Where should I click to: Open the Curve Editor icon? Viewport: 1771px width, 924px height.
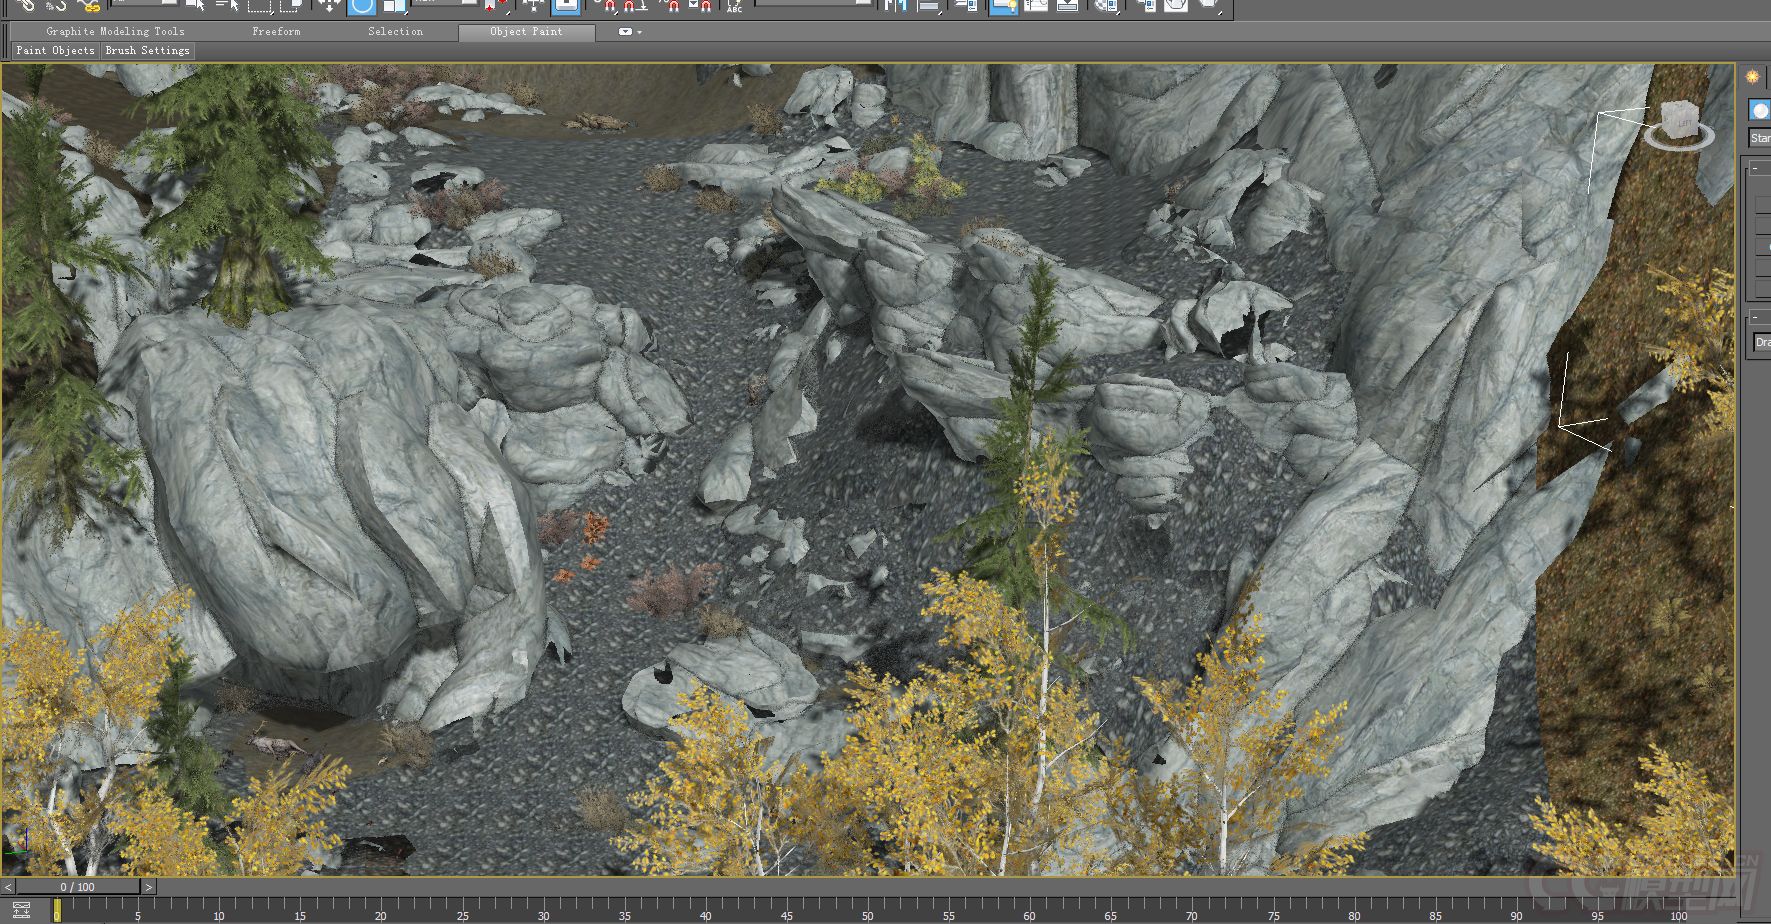tap(1036, 5)
